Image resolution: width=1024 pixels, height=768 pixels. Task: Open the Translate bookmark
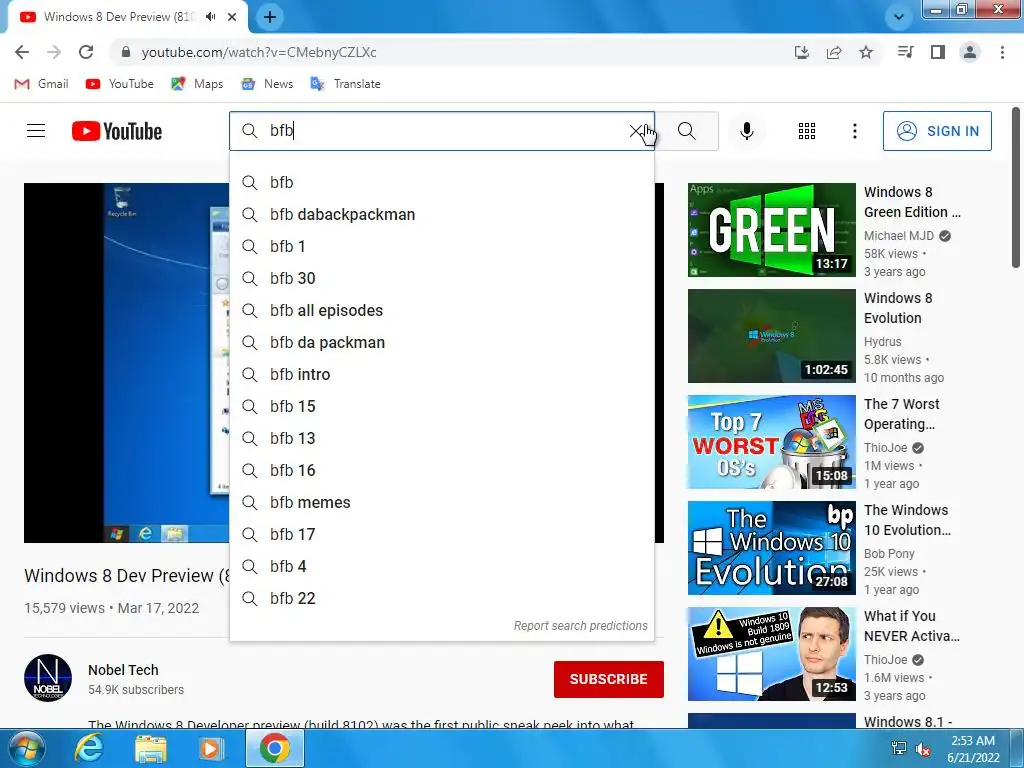click(x=345, y=84)
